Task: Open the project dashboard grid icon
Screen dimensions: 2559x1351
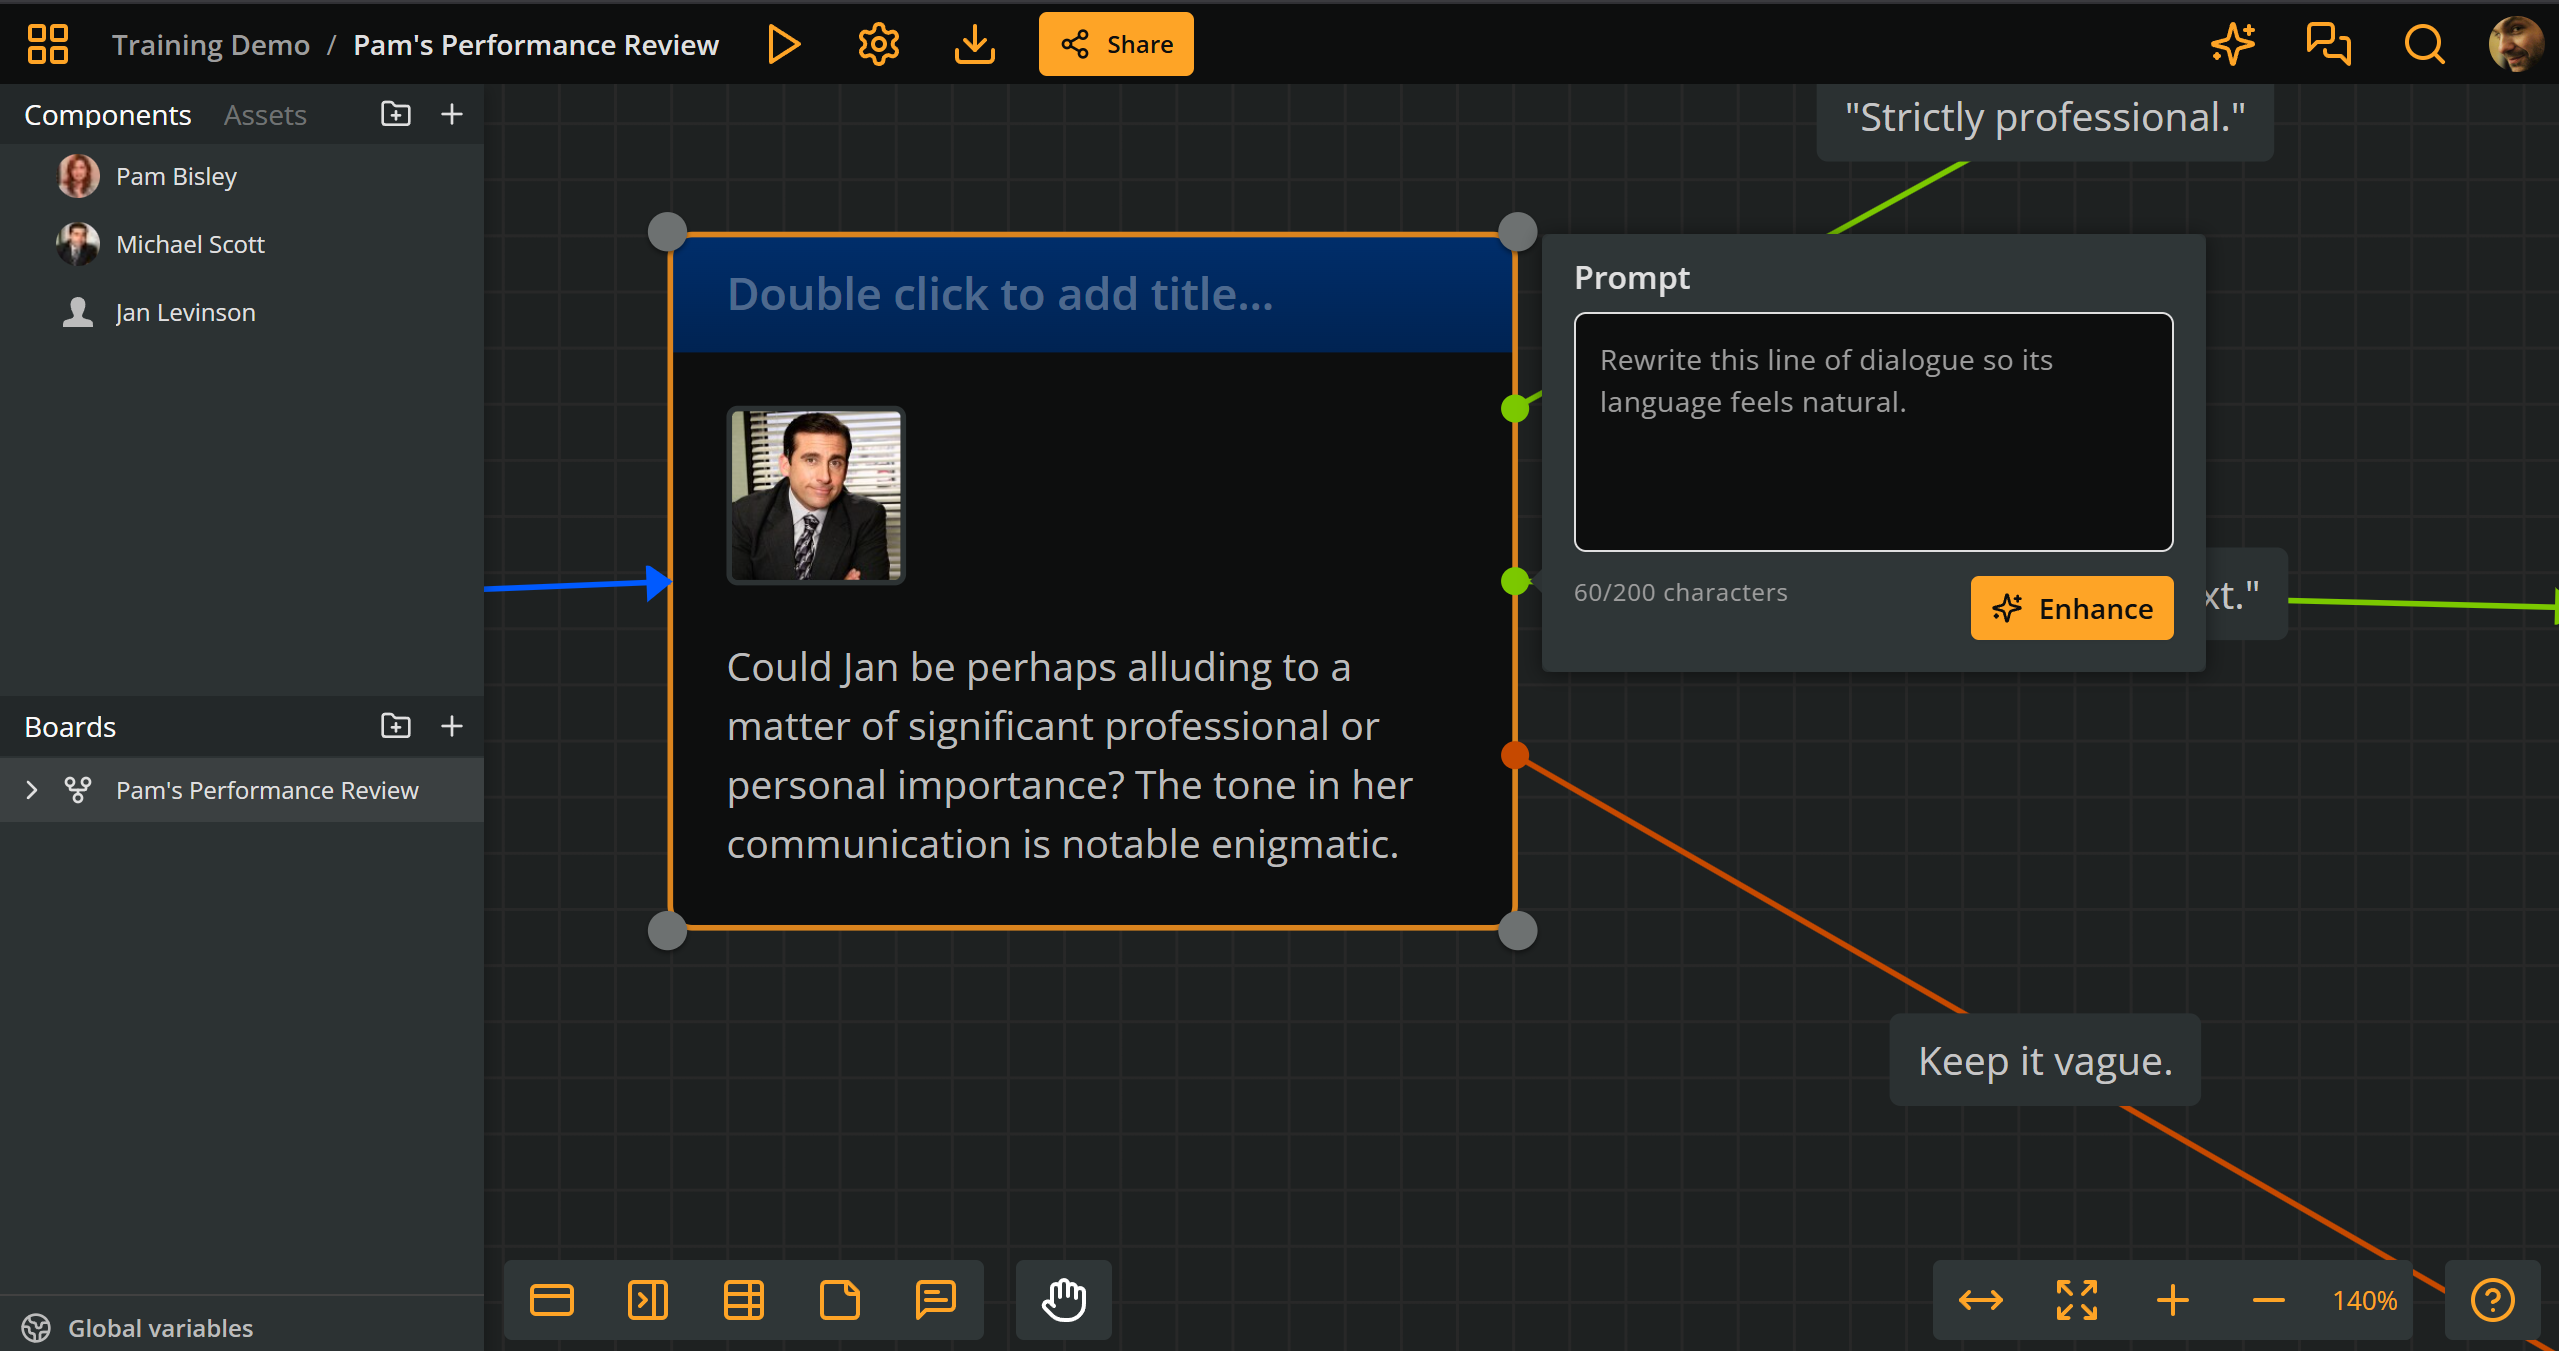Action: (x=47, y=44)
